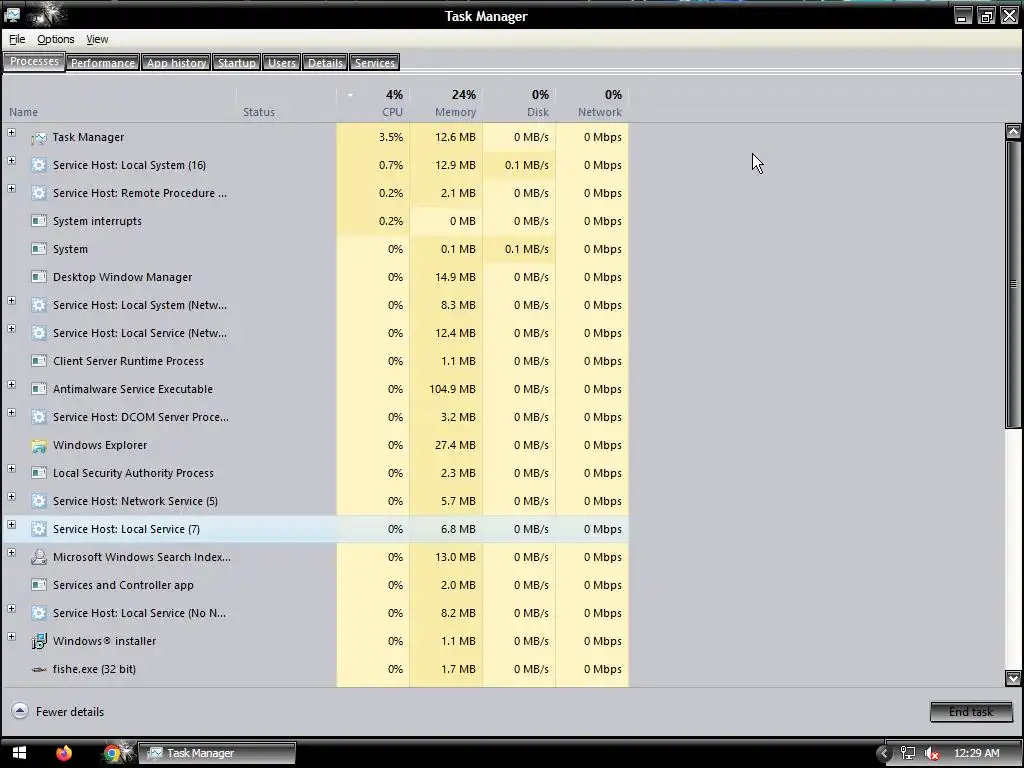Click the Windows Explorer folder icon
This screenshot has height=768, width=1024.
point(39,445)
